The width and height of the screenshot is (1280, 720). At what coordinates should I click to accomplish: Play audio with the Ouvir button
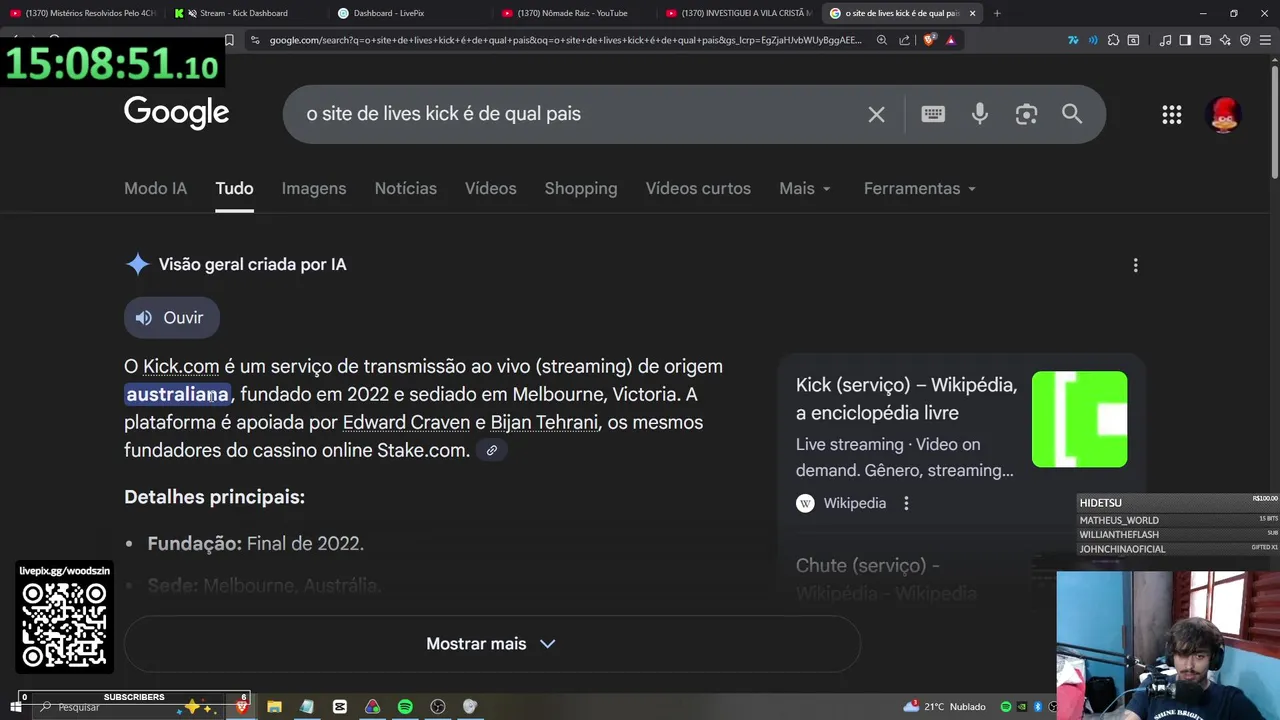pyautogui.click(x=171, y=318)
